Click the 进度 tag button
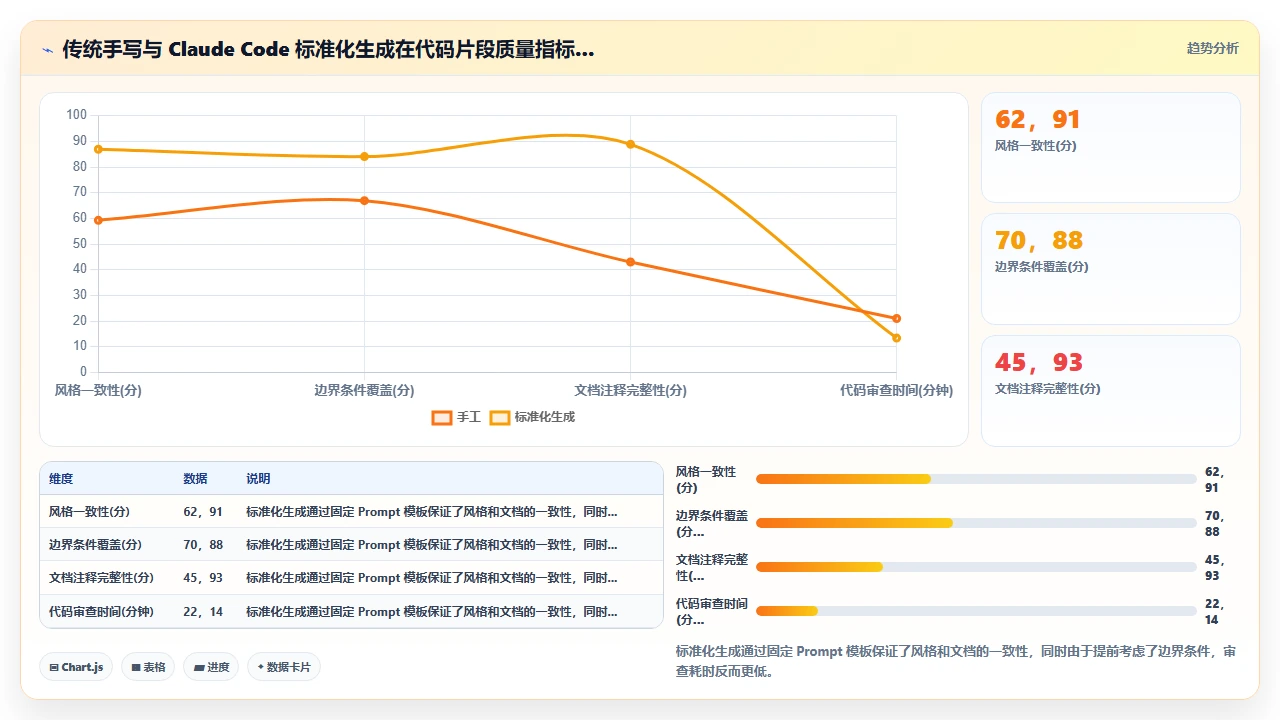This screenshot has width=1280, height=720. coord(211,667)
